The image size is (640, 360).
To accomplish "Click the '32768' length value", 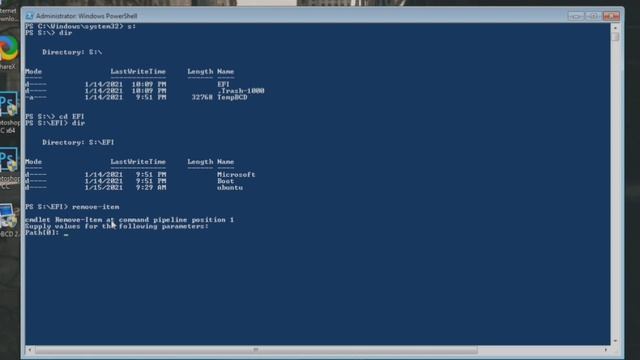I will tap(202, 98).
